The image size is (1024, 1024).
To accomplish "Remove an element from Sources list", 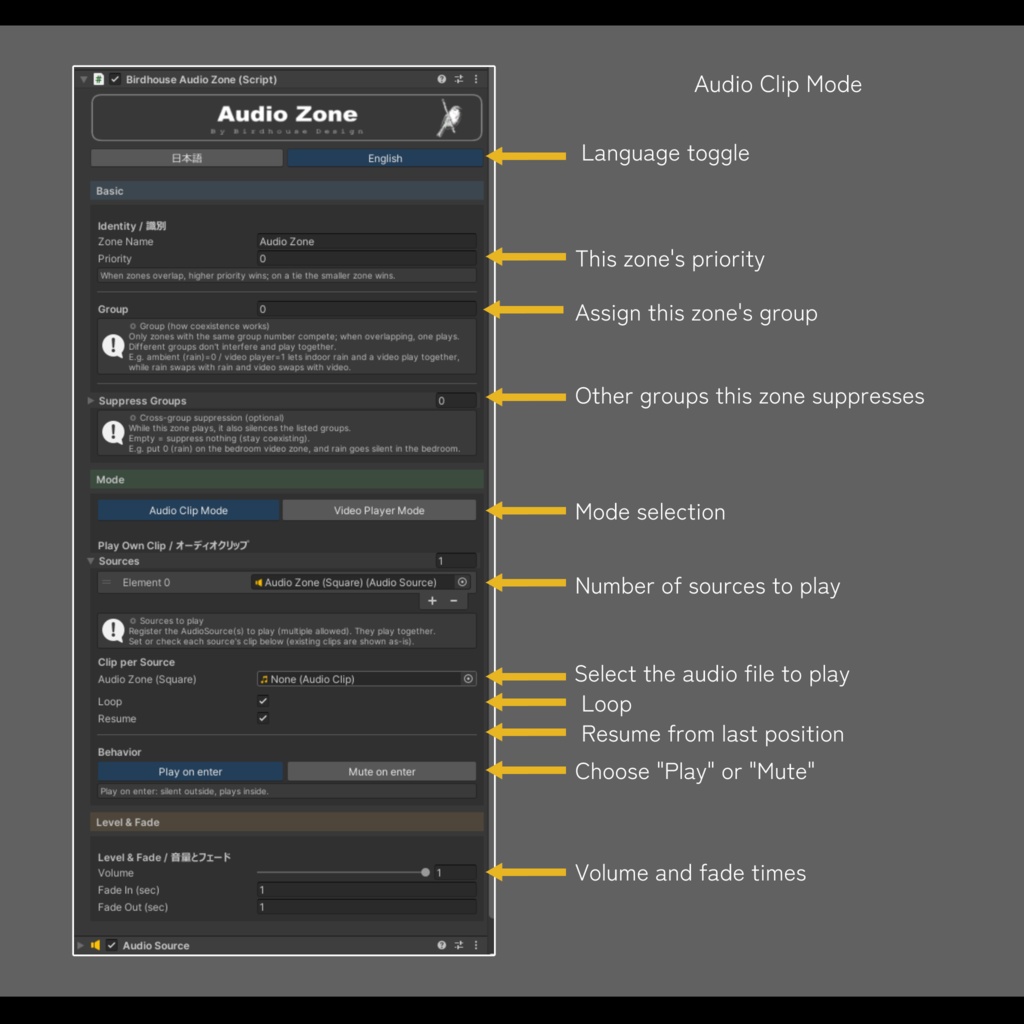I will [x=454, y=601].
